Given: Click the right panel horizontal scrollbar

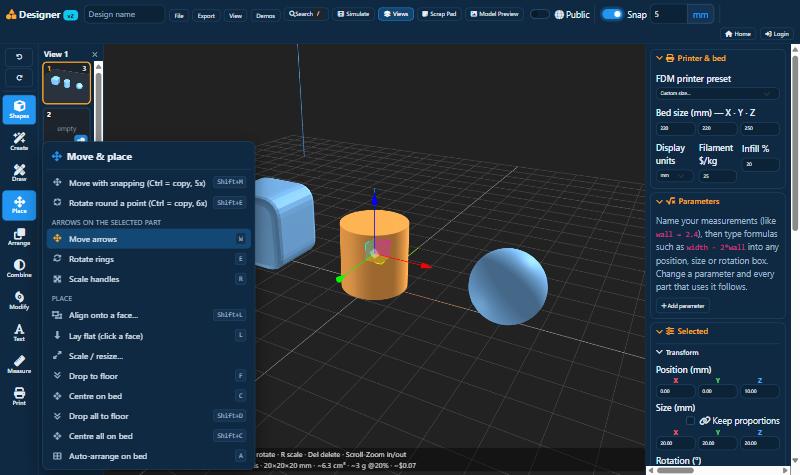Looking at the screenshot, I should pos(676,470).
